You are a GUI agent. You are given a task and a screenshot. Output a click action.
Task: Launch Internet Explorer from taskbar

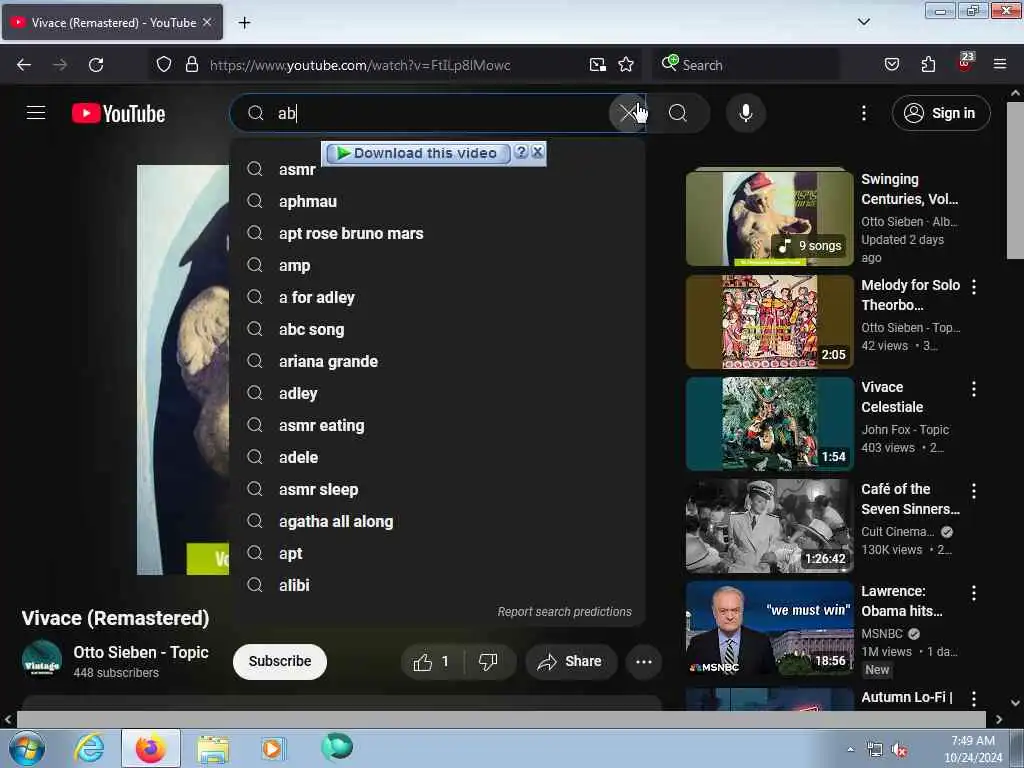pos(89,748)
